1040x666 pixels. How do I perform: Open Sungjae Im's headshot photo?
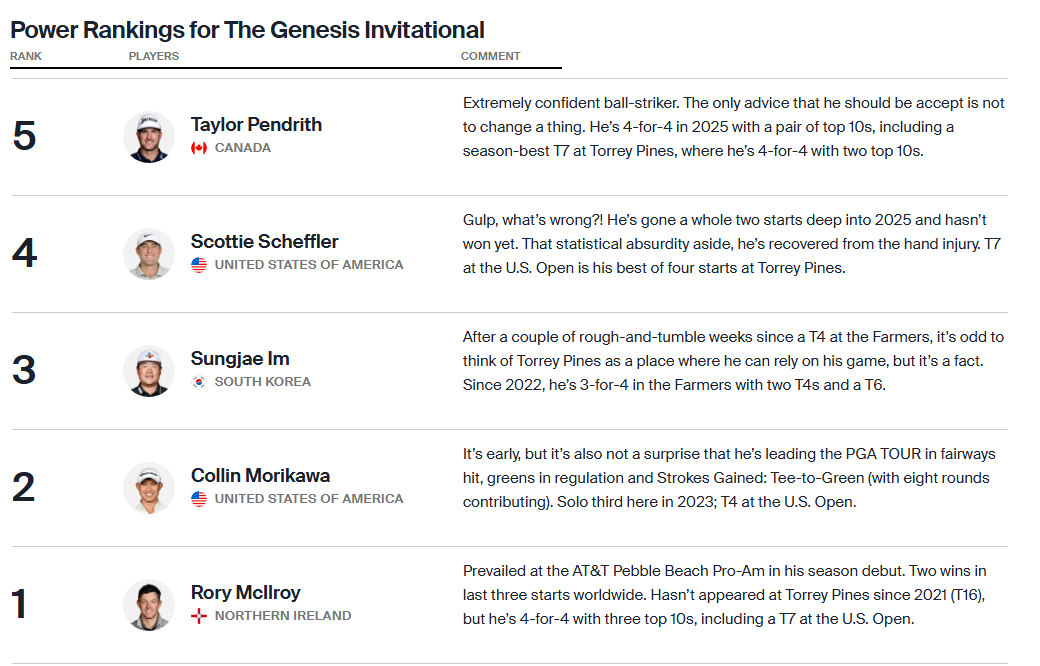coord(149,371)
